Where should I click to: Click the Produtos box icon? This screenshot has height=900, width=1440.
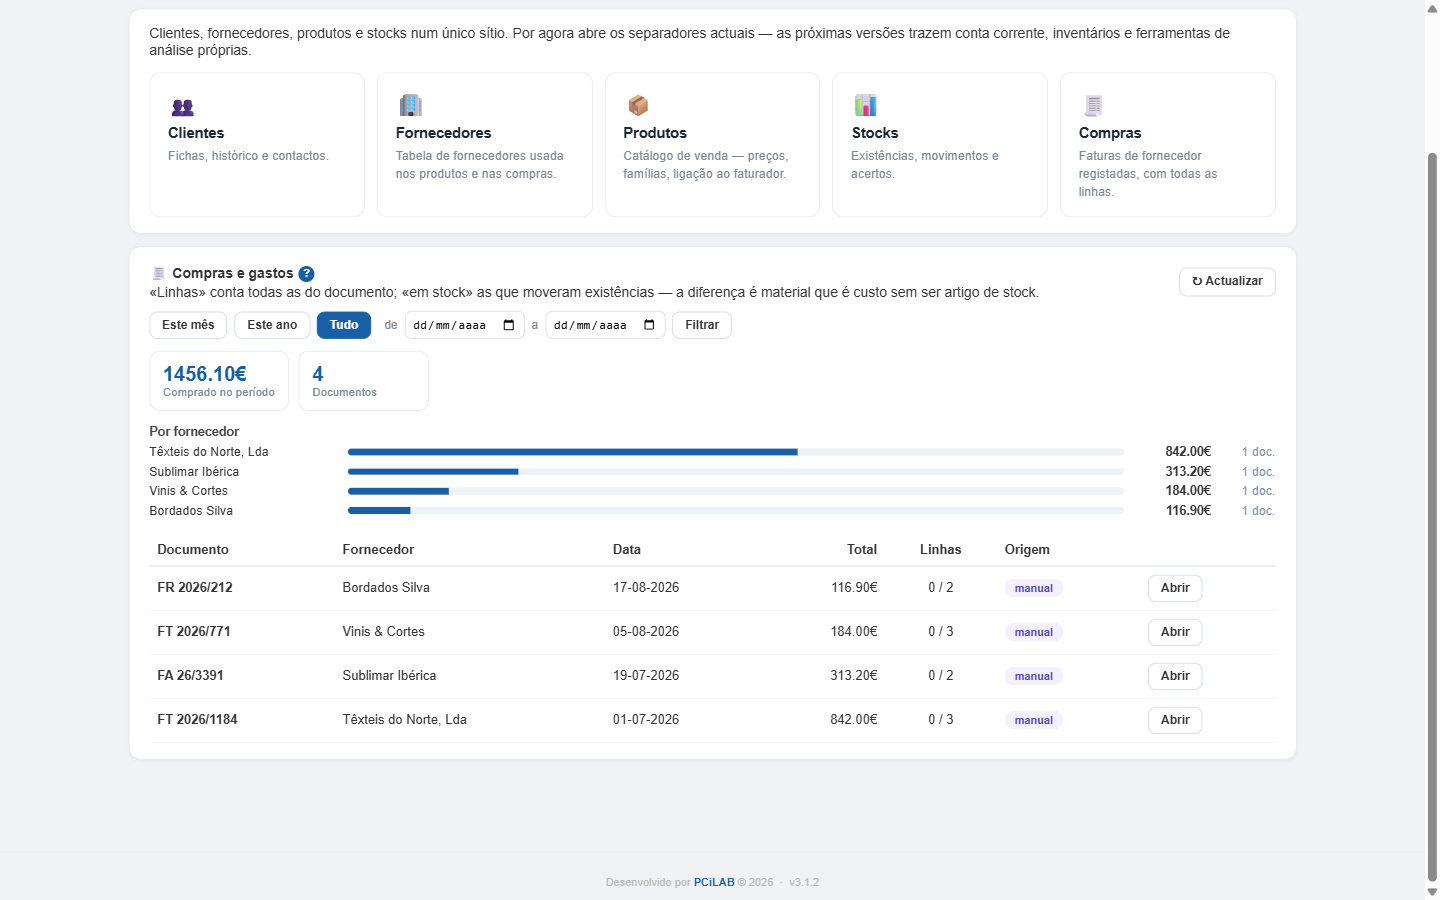pos(638,105)
